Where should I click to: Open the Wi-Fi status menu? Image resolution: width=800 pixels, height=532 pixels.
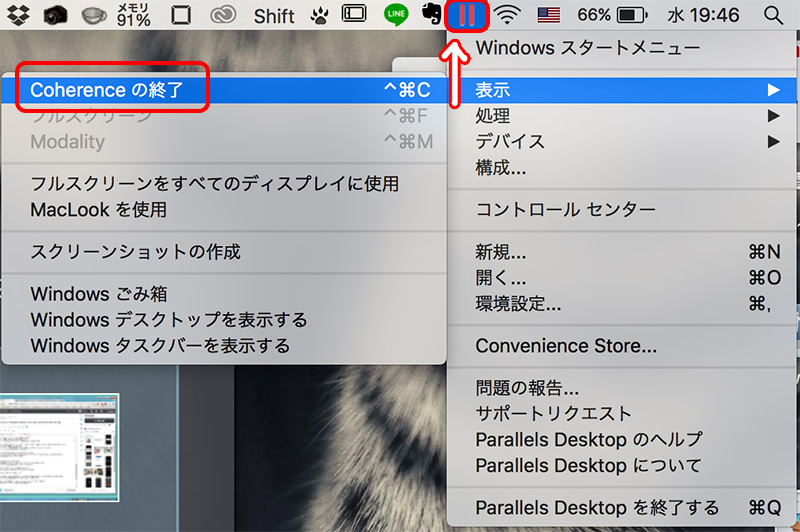[507, 15]
